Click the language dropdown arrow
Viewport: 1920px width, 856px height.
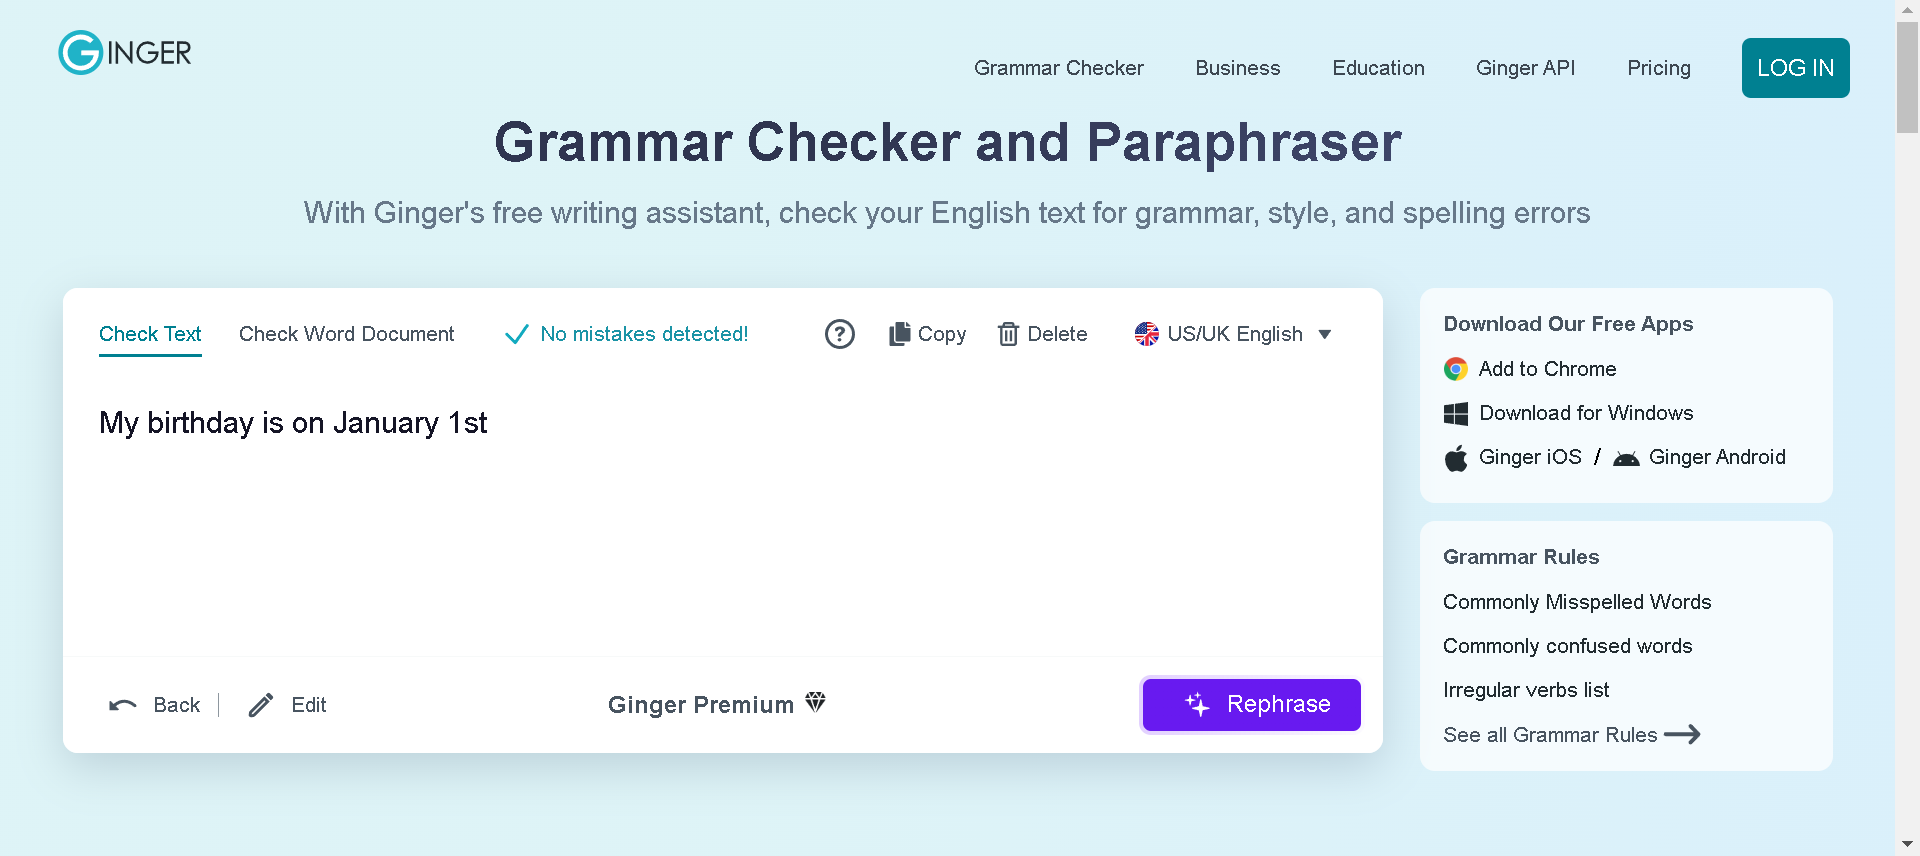click(x=1325, y=334)
